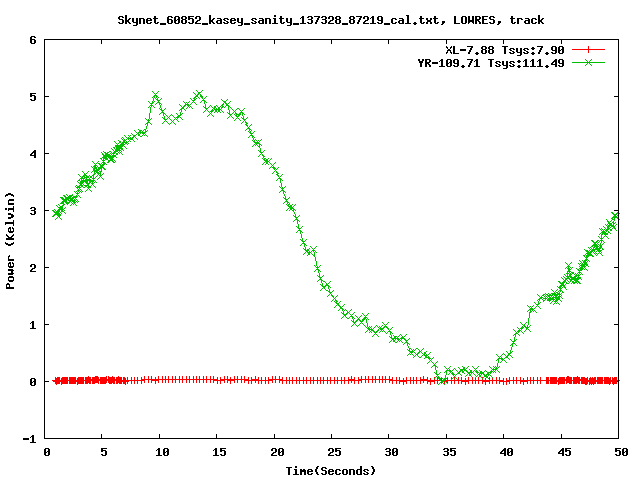Click y-axis tick label 6
Viewport: 640px width, 480px height.
click(x=33, y=40)
